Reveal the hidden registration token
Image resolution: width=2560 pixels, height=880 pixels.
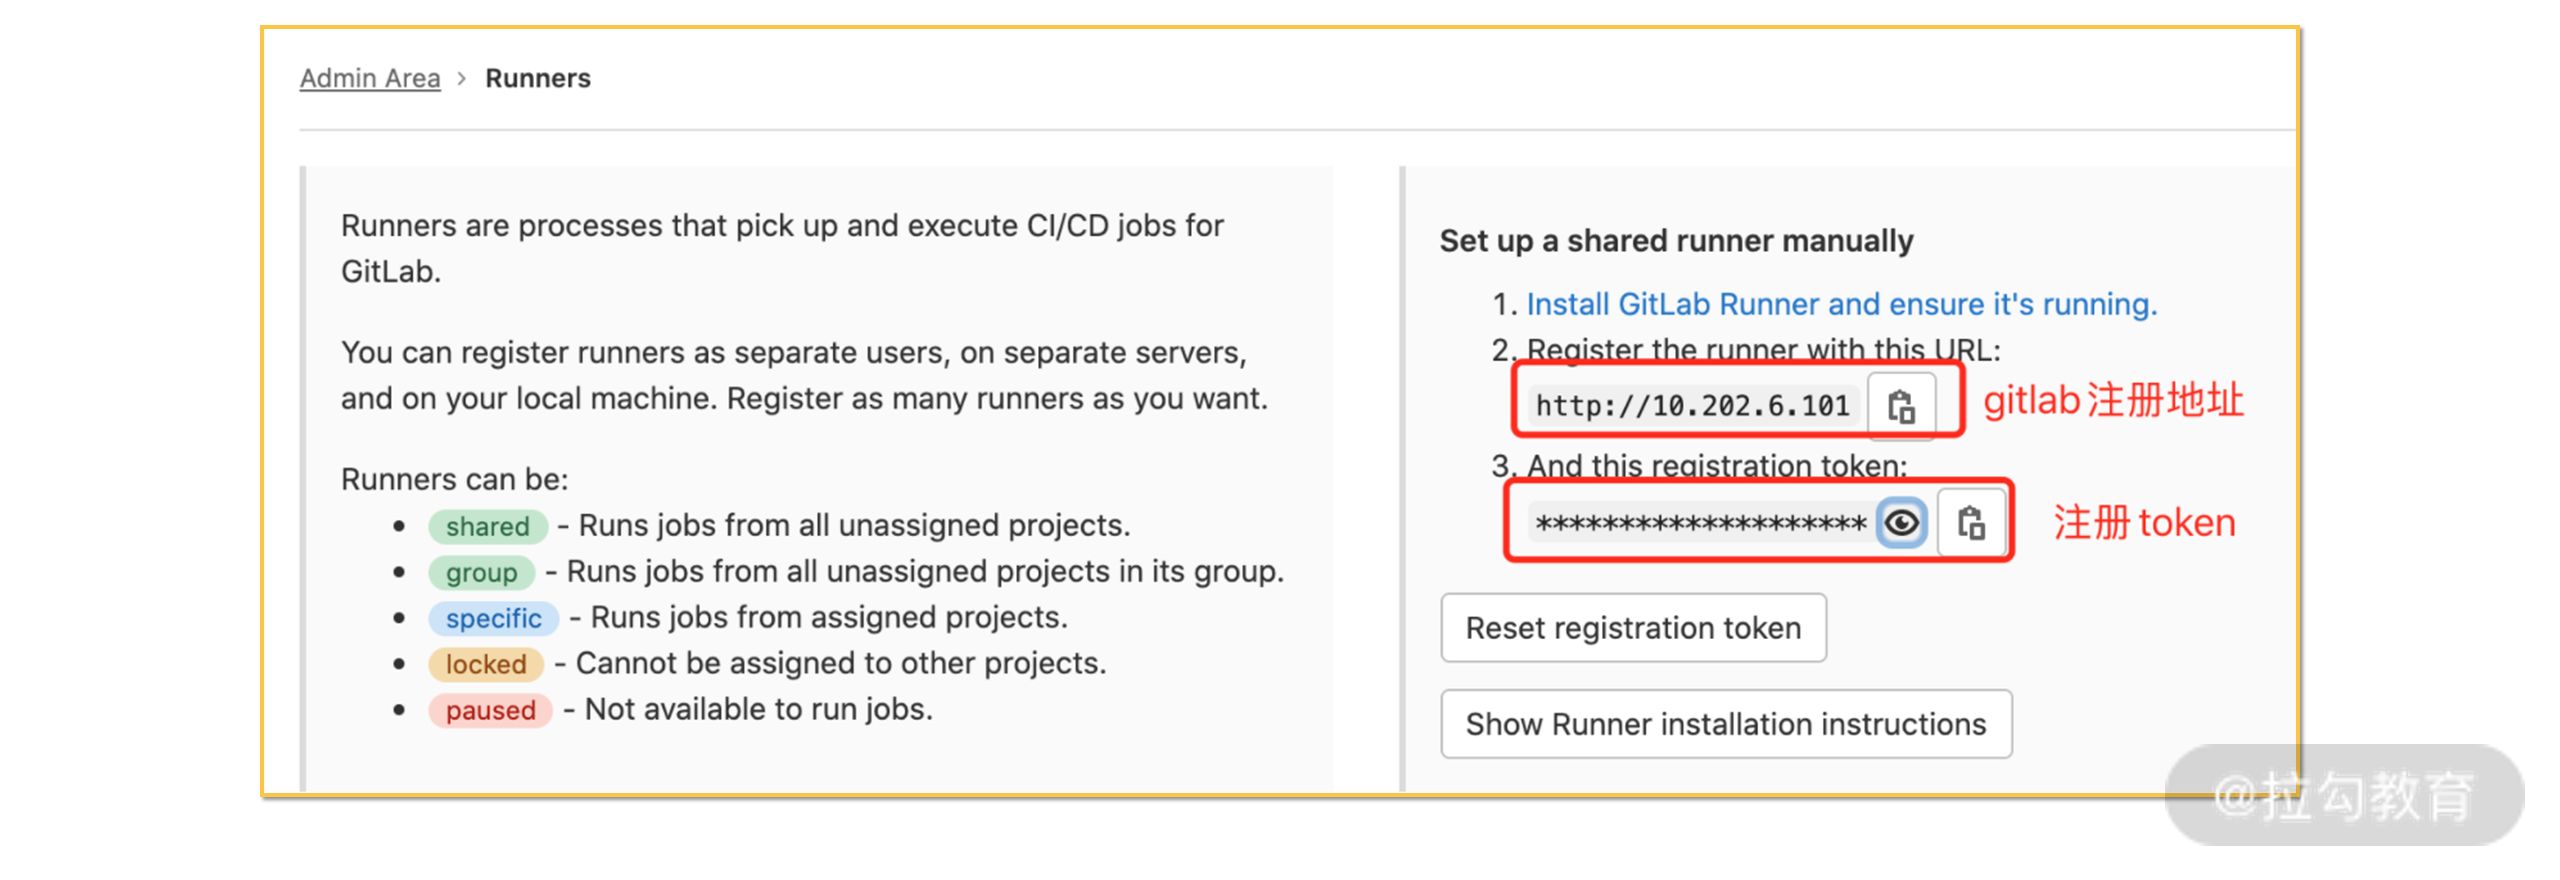coord(1901,523)
